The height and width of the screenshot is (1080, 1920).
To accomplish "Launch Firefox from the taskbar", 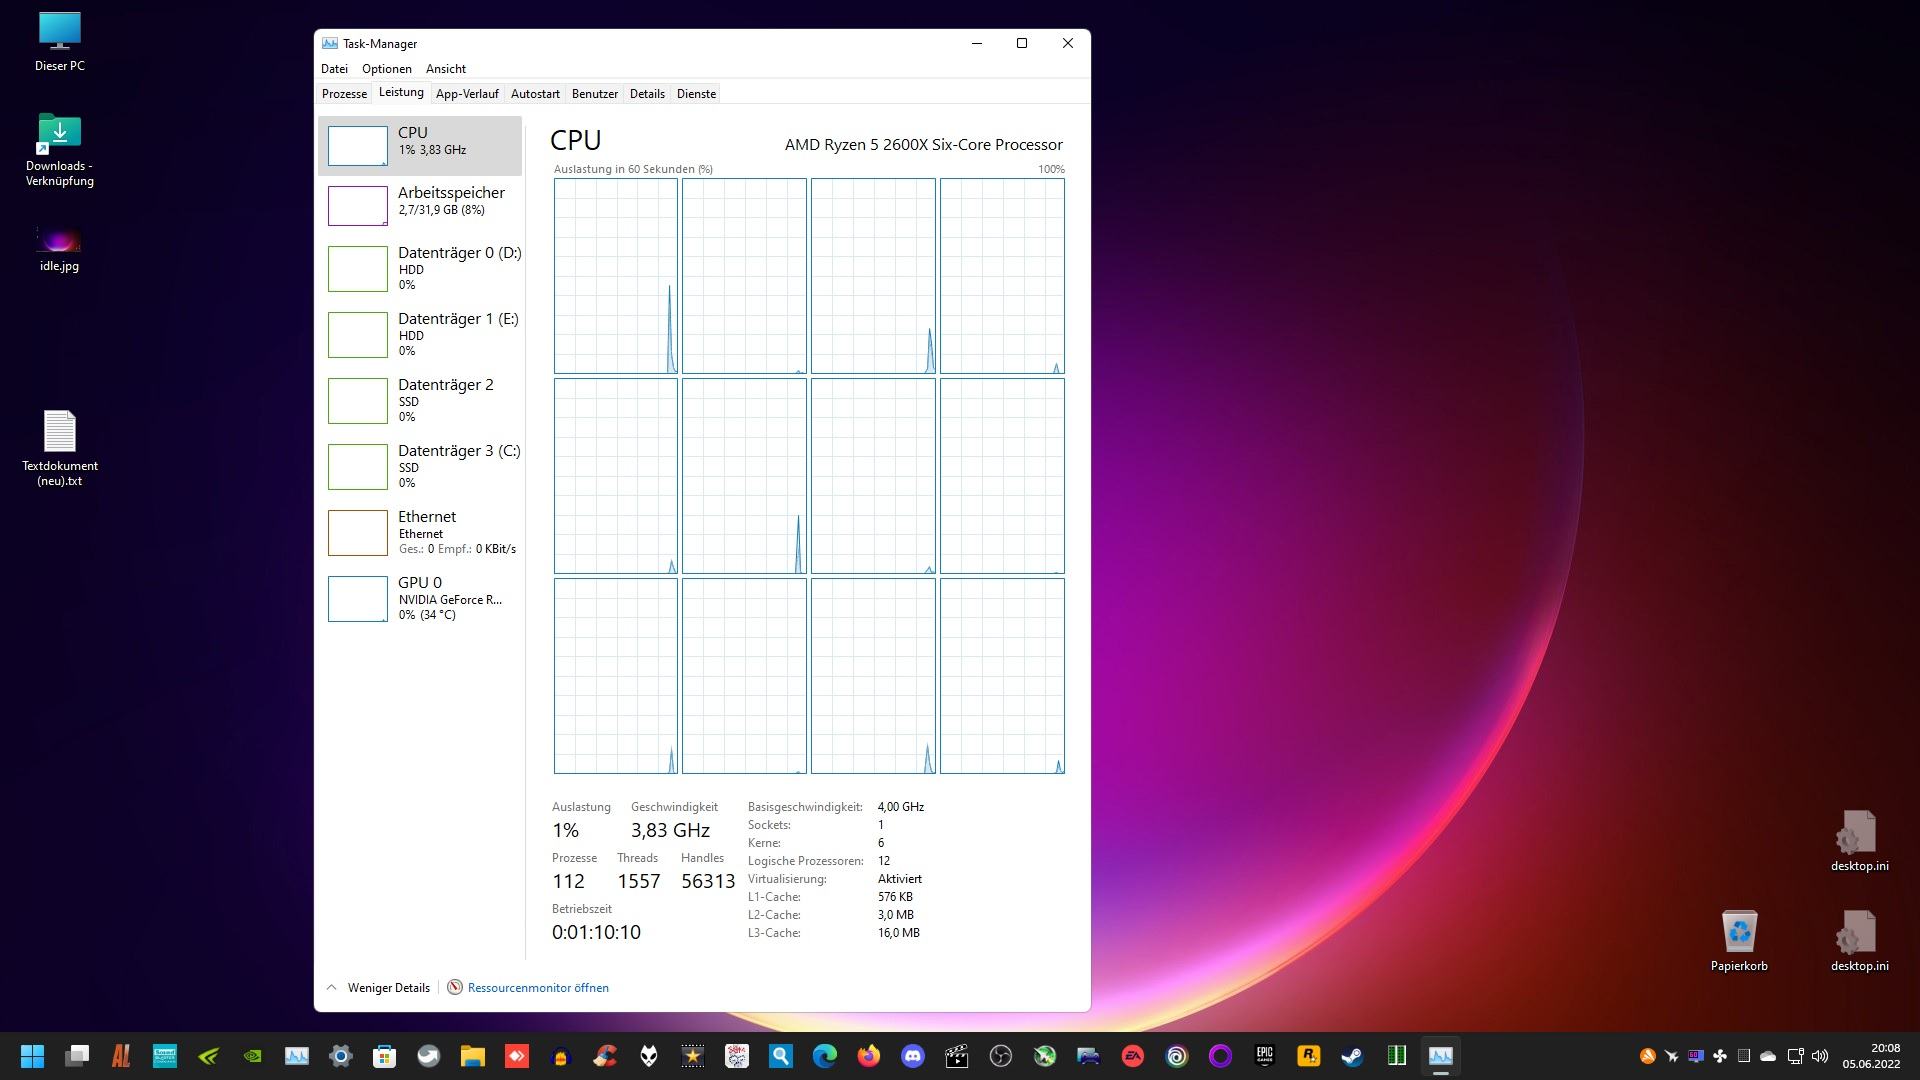I will [x=869, y=1056].
